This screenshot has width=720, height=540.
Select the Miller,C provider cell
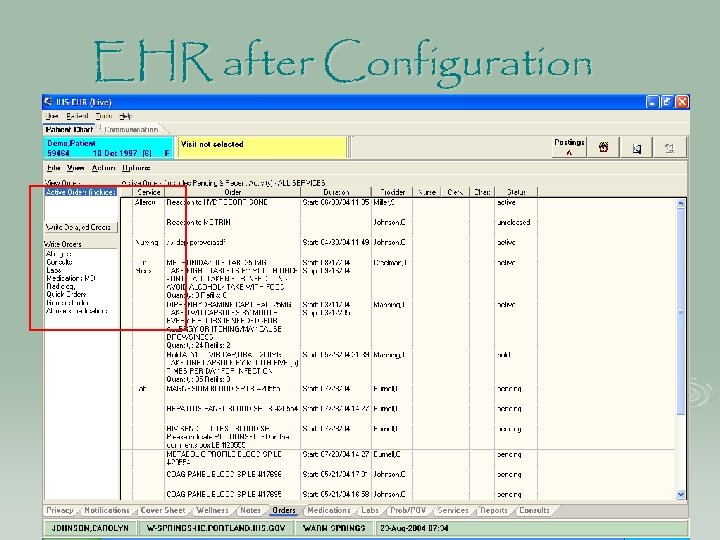pos(384,202)
